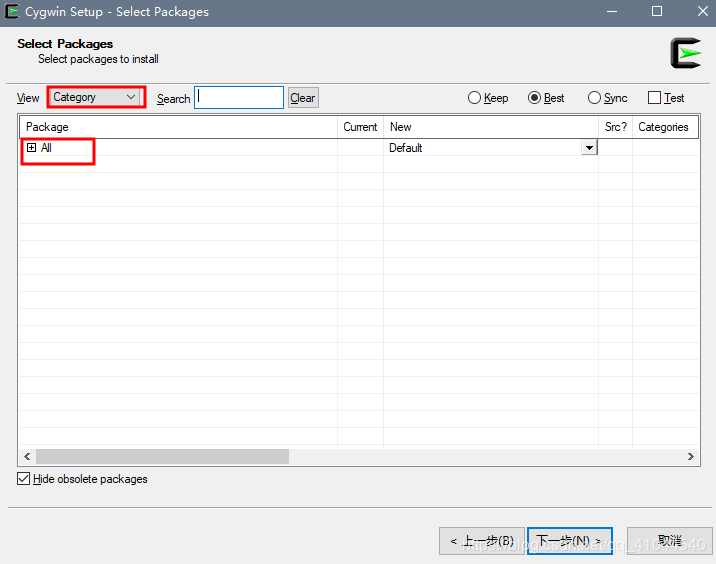Select the Keep radio button
Screen dimensions: 716x564
tap(474, 98)
